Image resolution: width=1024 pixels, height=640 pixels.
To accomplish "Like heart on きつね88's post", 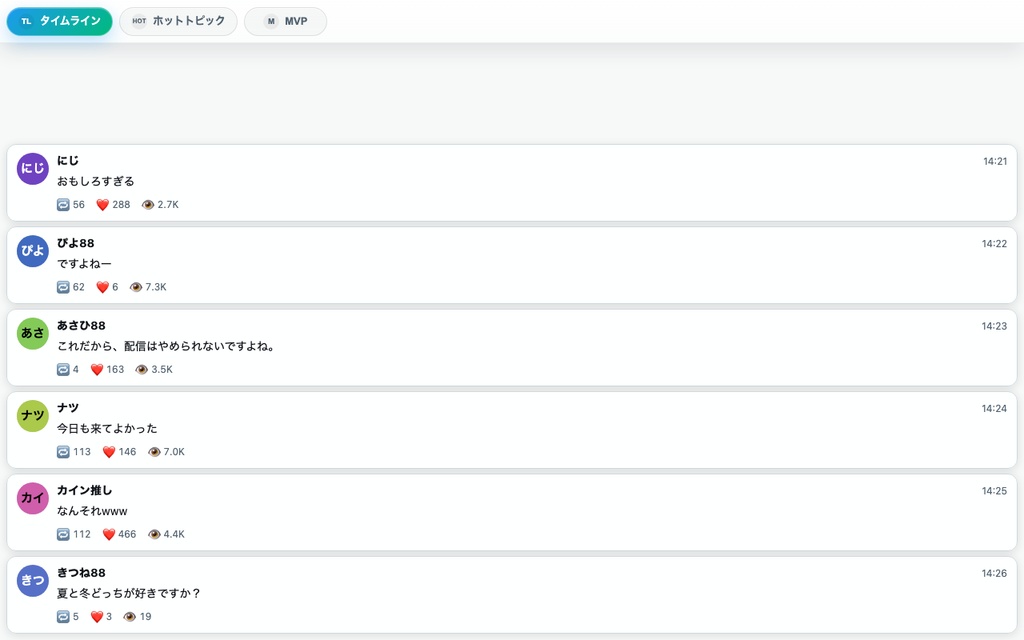I will coord(97,616).
